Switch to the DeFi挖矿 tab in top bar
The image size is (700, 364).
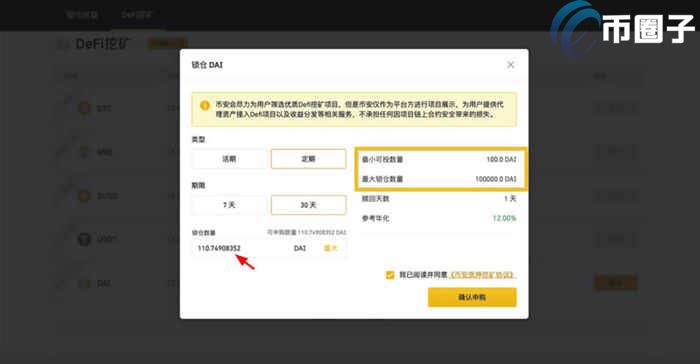[137, 15]
